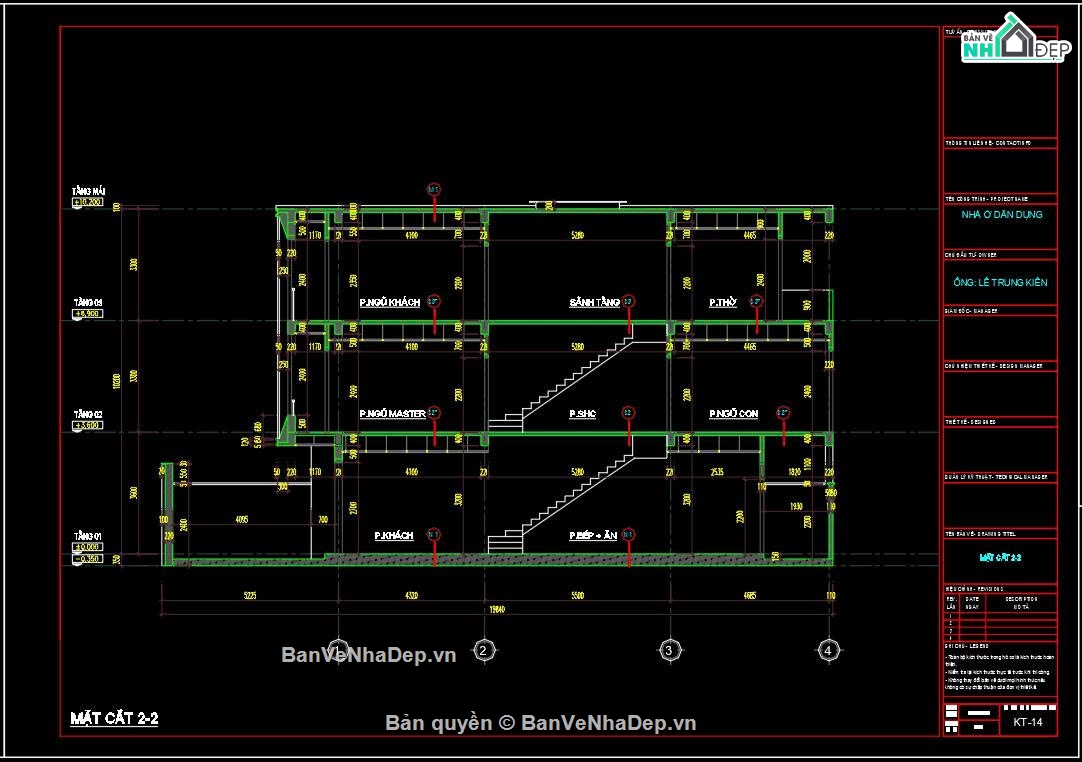Image resolution: width=1082 pixels, height=762 pixels.
Task: Select the P.BẾP + ĂN room label
Action: tap(593, 536)
